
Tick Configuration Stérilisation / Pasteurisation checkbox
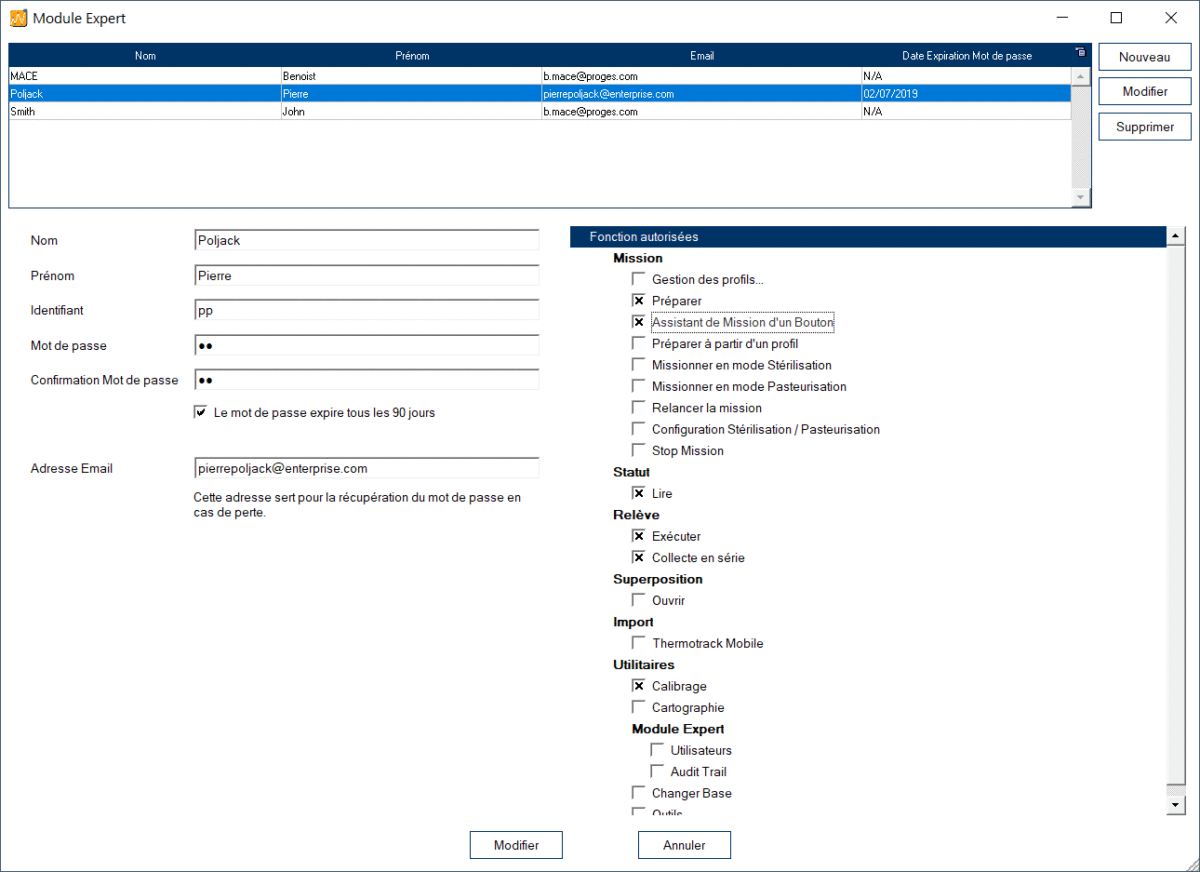tap(638, 429)
